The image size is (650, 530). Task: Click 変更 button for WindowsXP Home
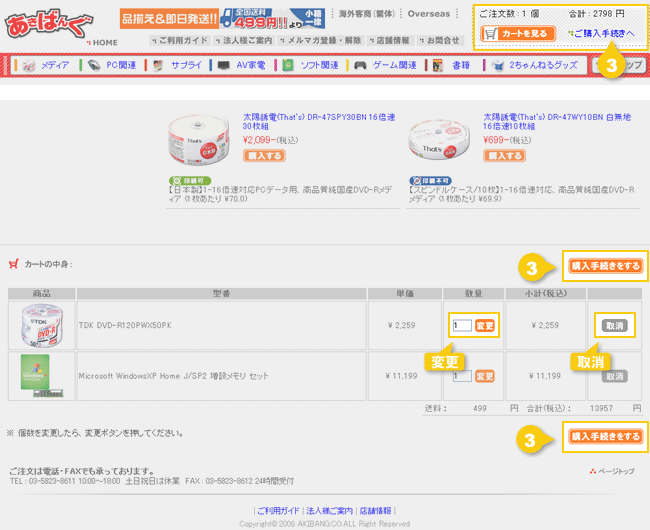click(485, 376)
